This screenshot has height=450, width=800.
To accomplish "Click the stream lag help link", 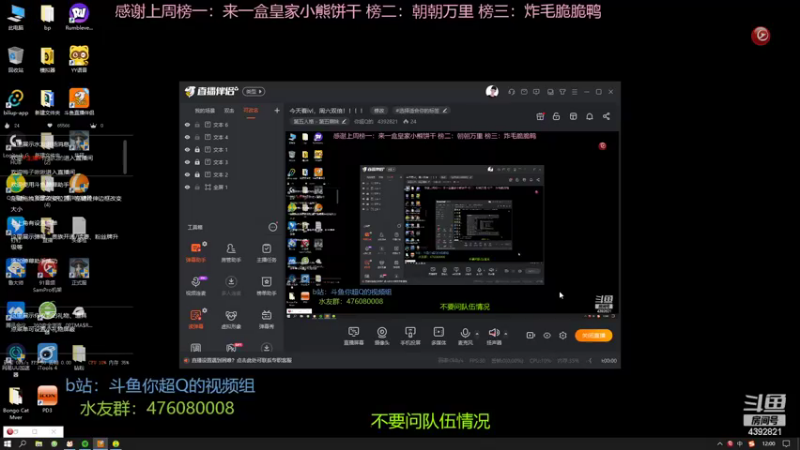I will click(x=241, y=360).
